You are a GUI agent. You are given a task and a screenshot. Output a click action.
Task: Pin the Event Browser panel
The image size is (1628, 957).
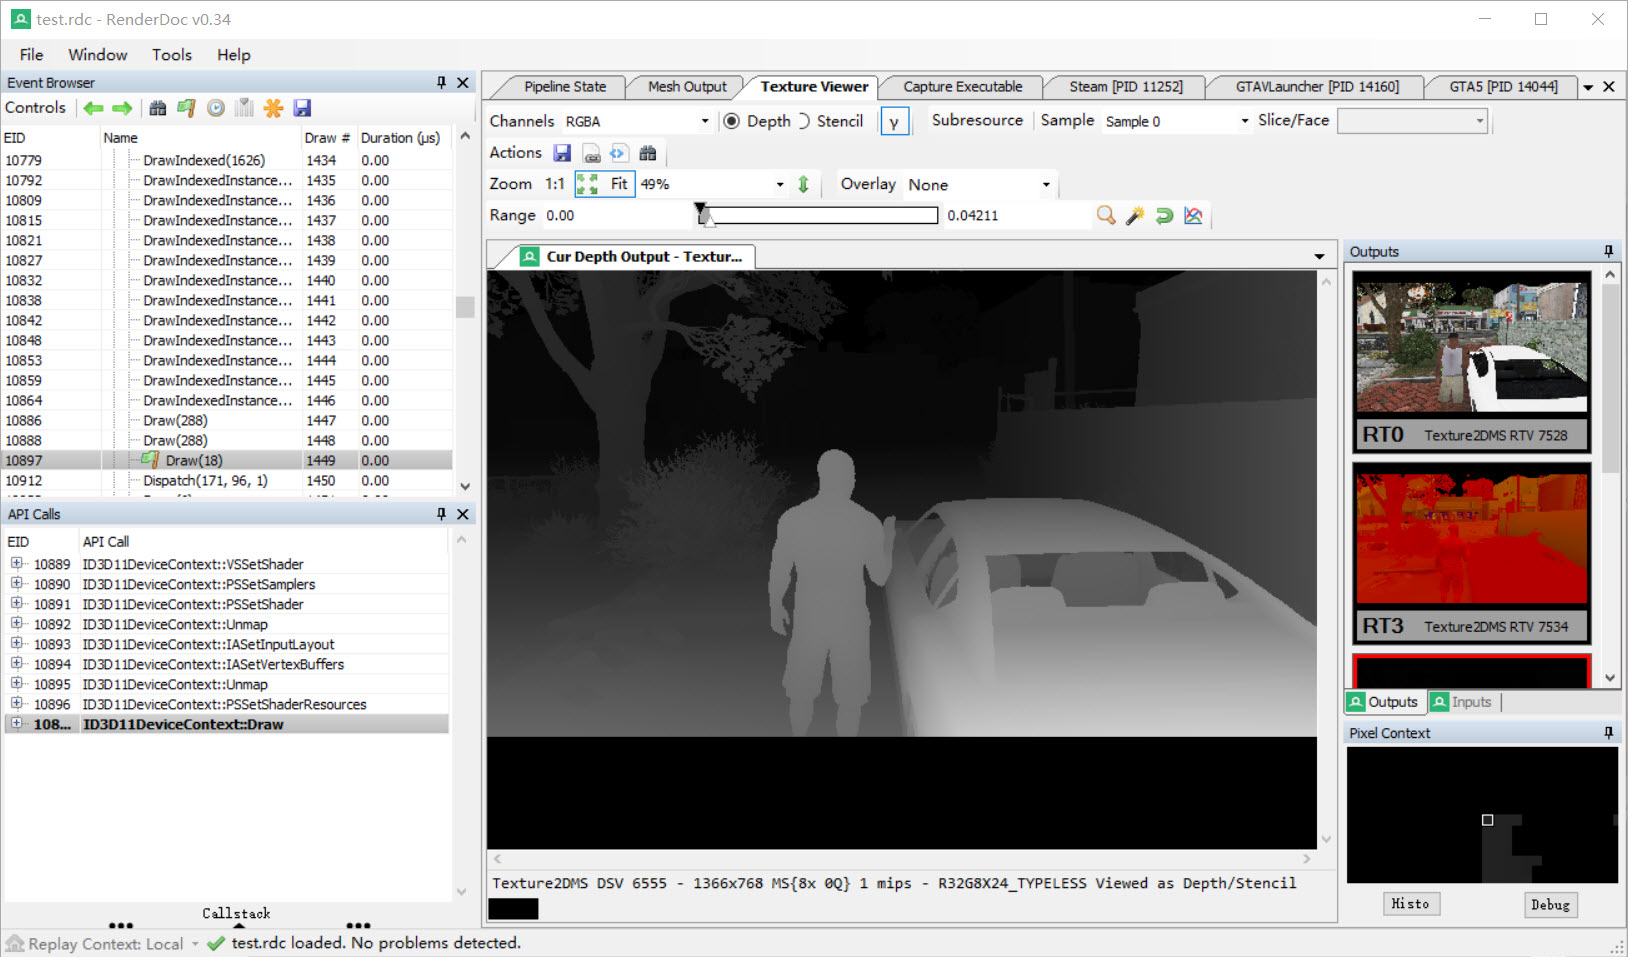coord(441,83)
